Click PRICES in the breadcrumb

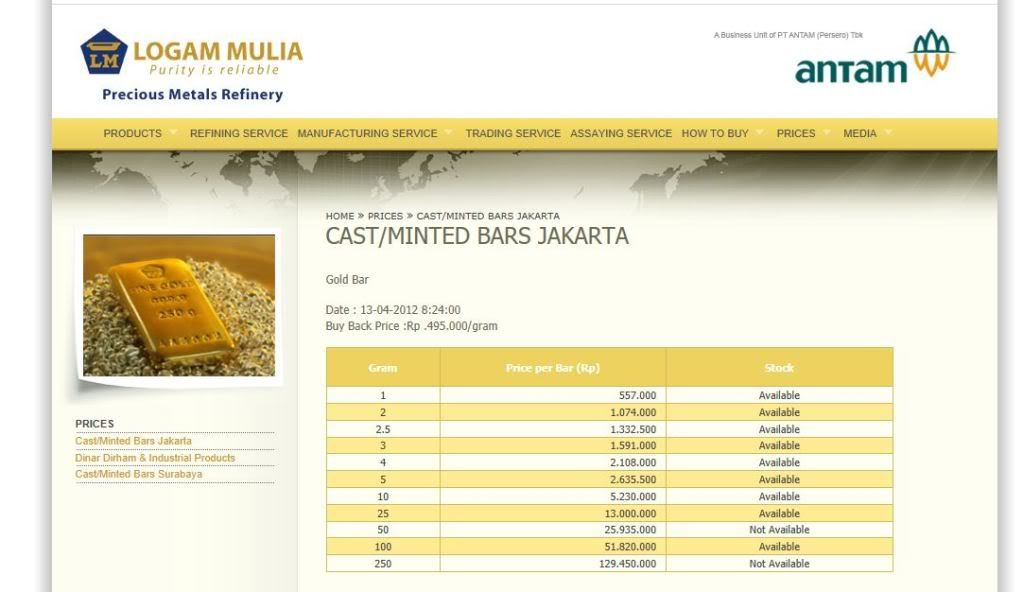tap(385, 216)
